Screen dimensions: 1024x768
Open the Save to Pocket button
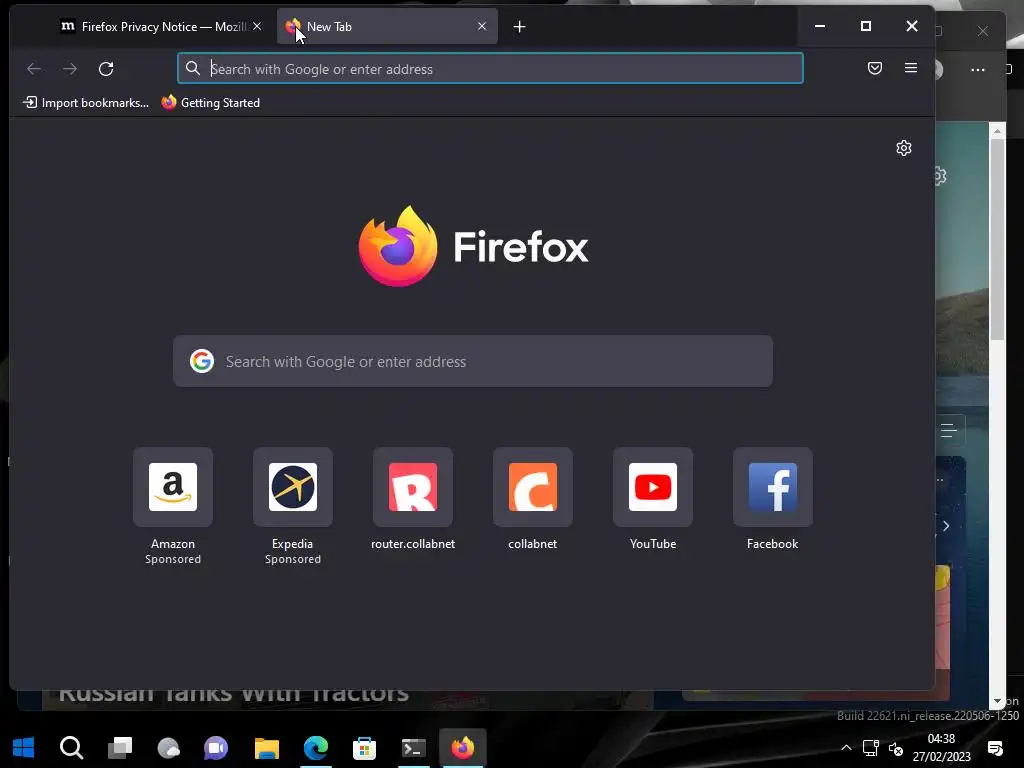pyautogui.click(x=875, y=69)
